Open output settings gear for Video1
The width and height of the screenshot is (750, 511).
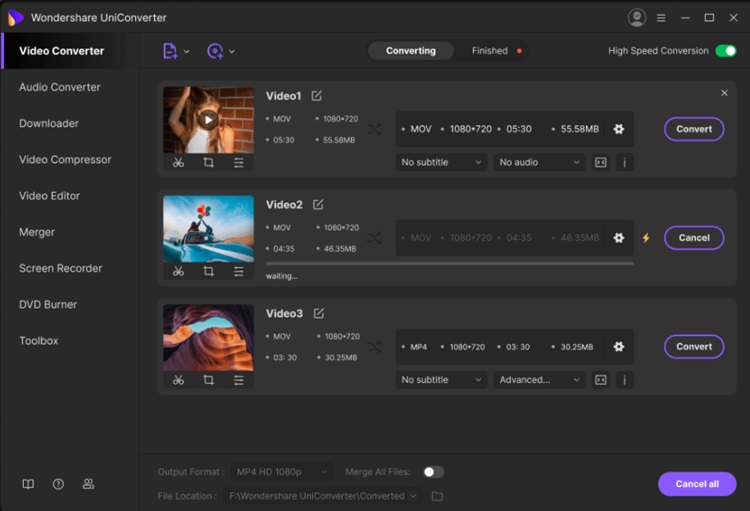coord(618,129)
